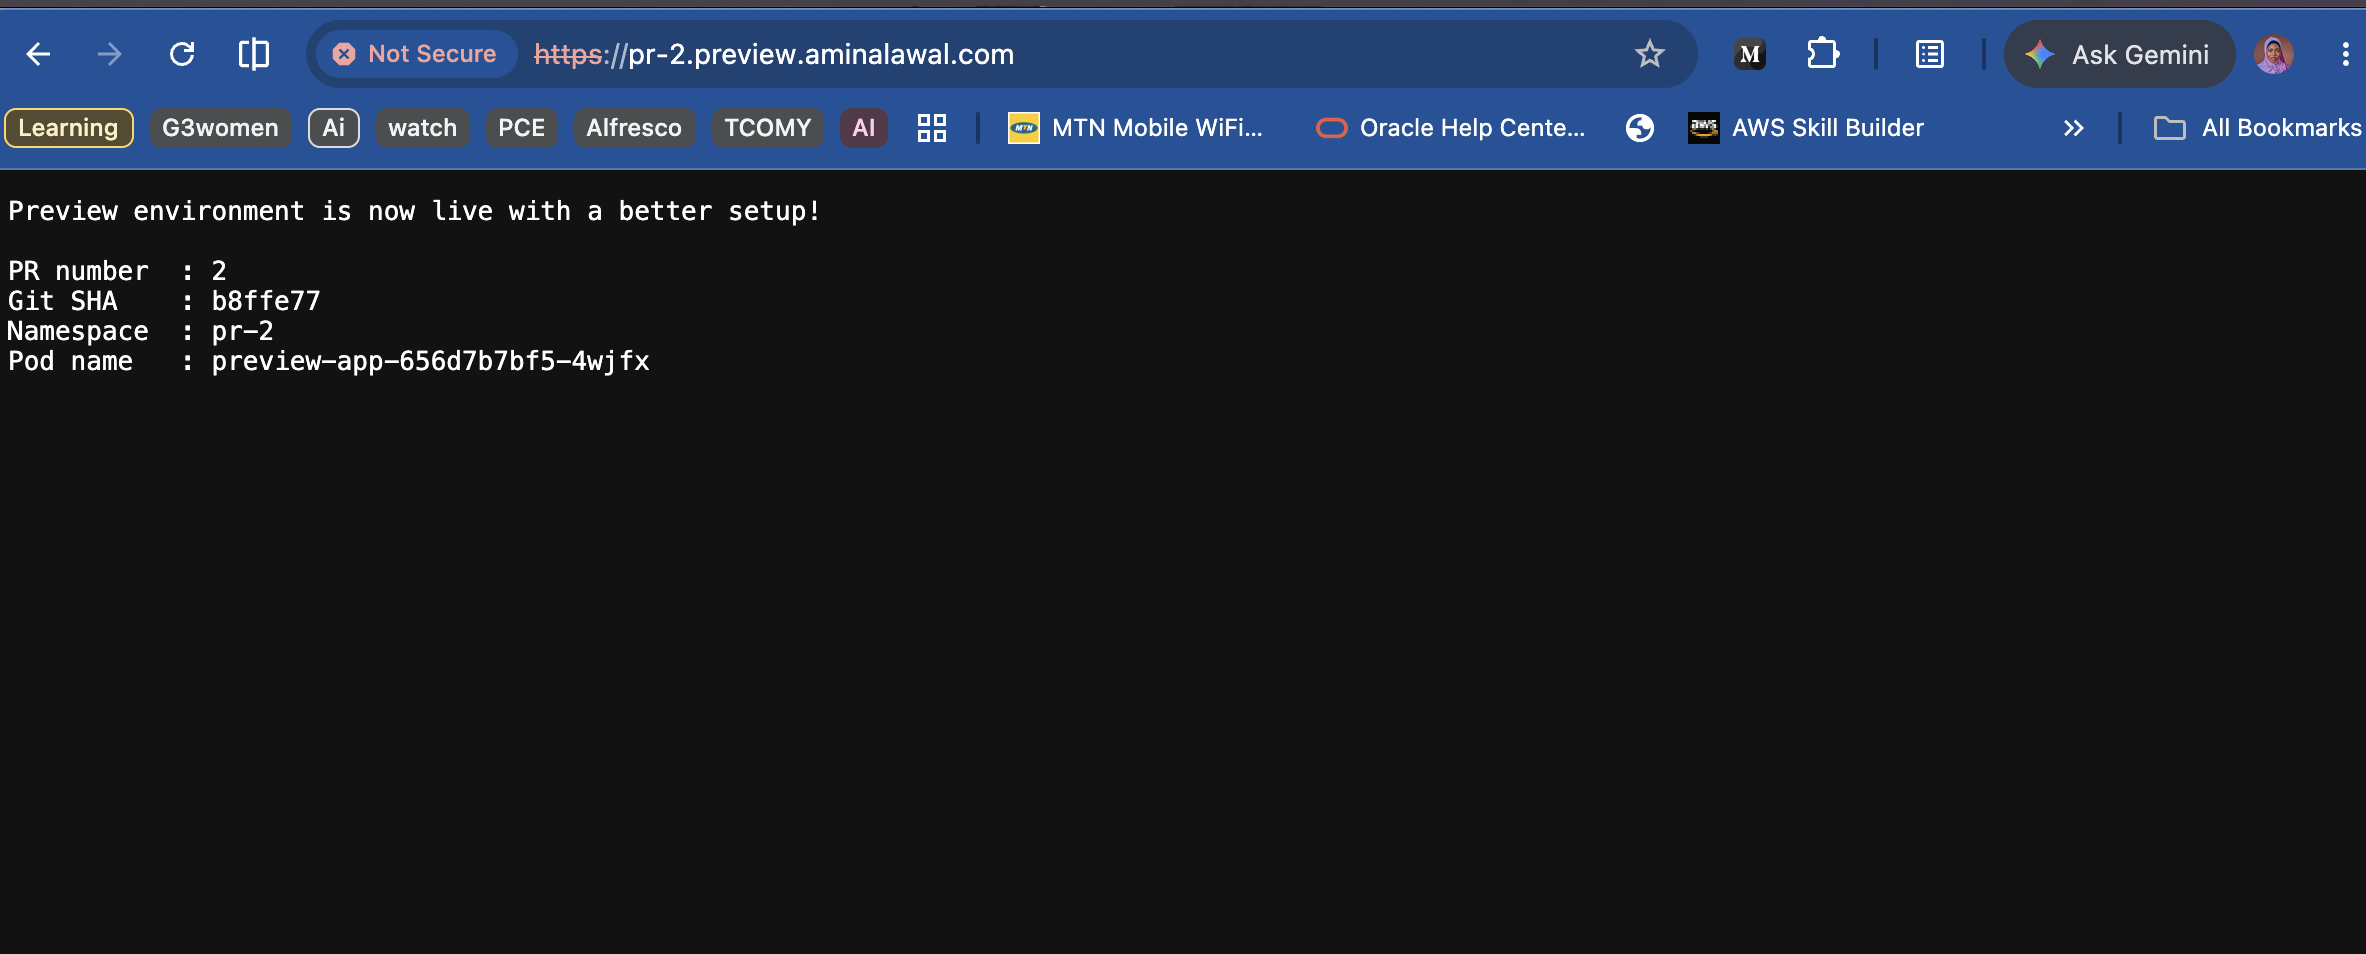Bookmark this page with the star icon
The image size is (2366, 954).
pos(1650,54)
